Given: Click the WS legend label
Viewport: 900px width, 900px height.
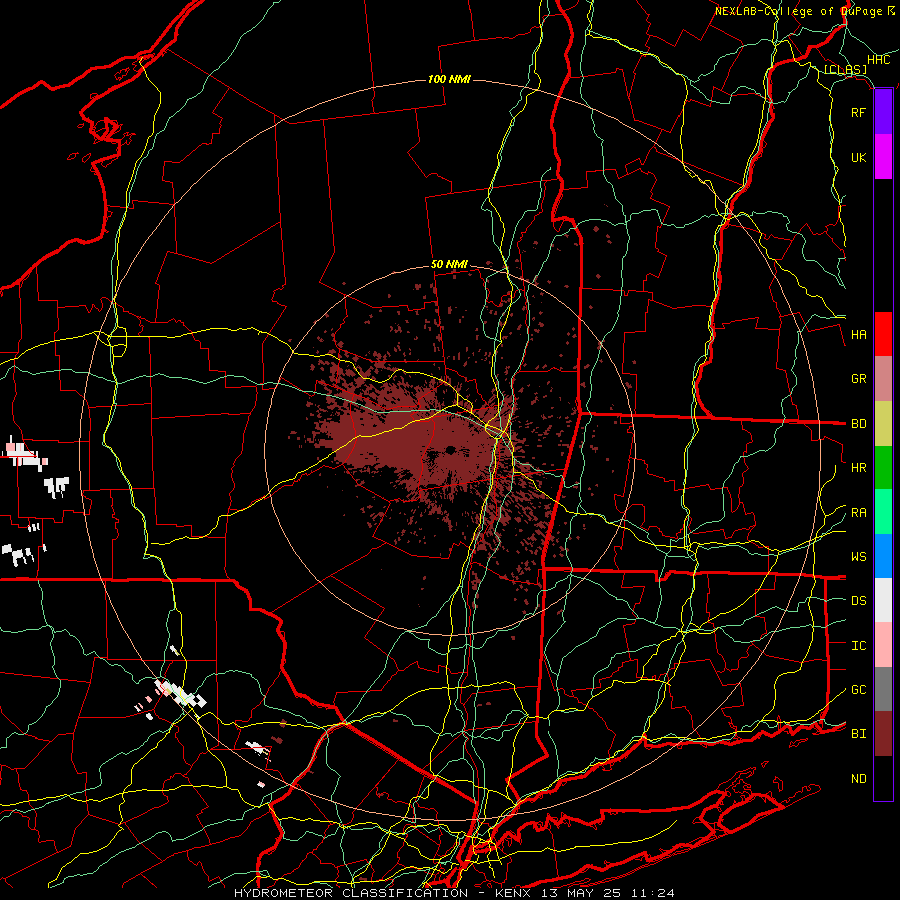Looking at the screenshot, I should [x=859, y=557].
